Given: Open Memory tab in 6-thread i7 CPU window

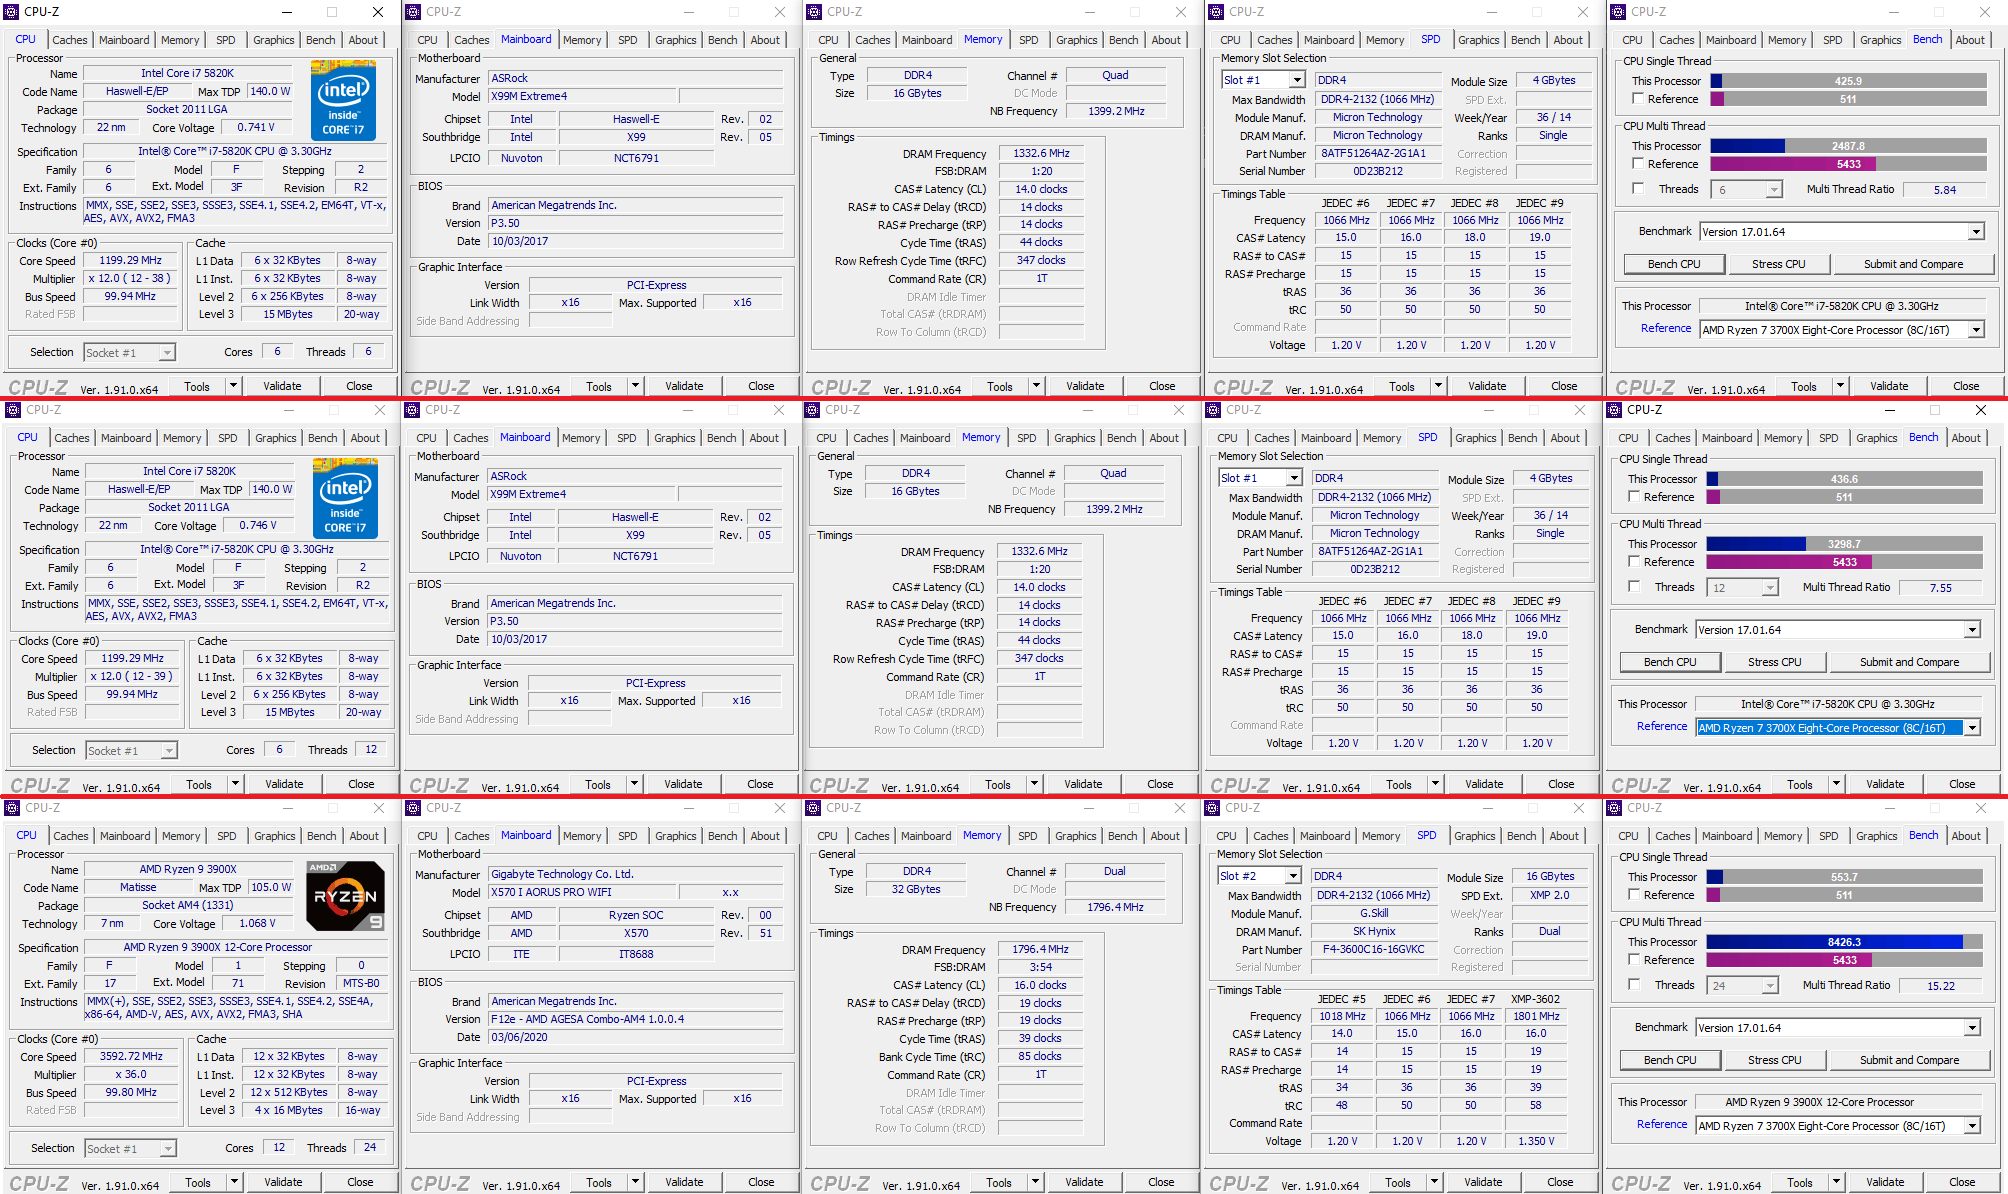Looking at the screenshot, I should 180,40.
